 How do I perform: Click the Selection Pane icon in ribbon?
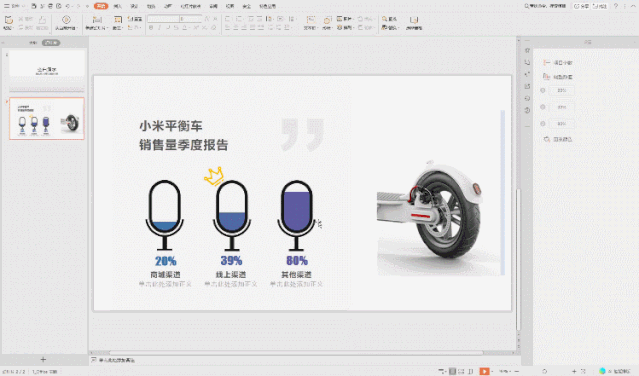414,20
